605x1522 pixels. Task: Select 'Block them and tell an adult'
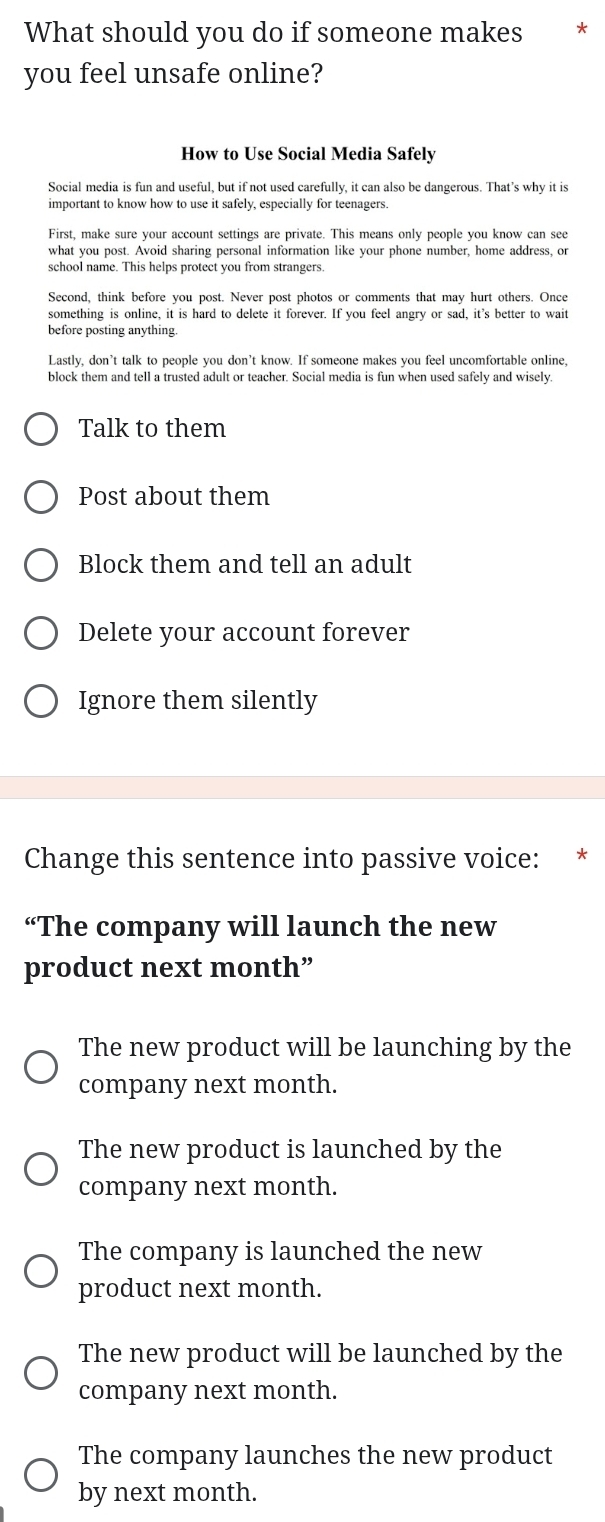click(41, 565)
